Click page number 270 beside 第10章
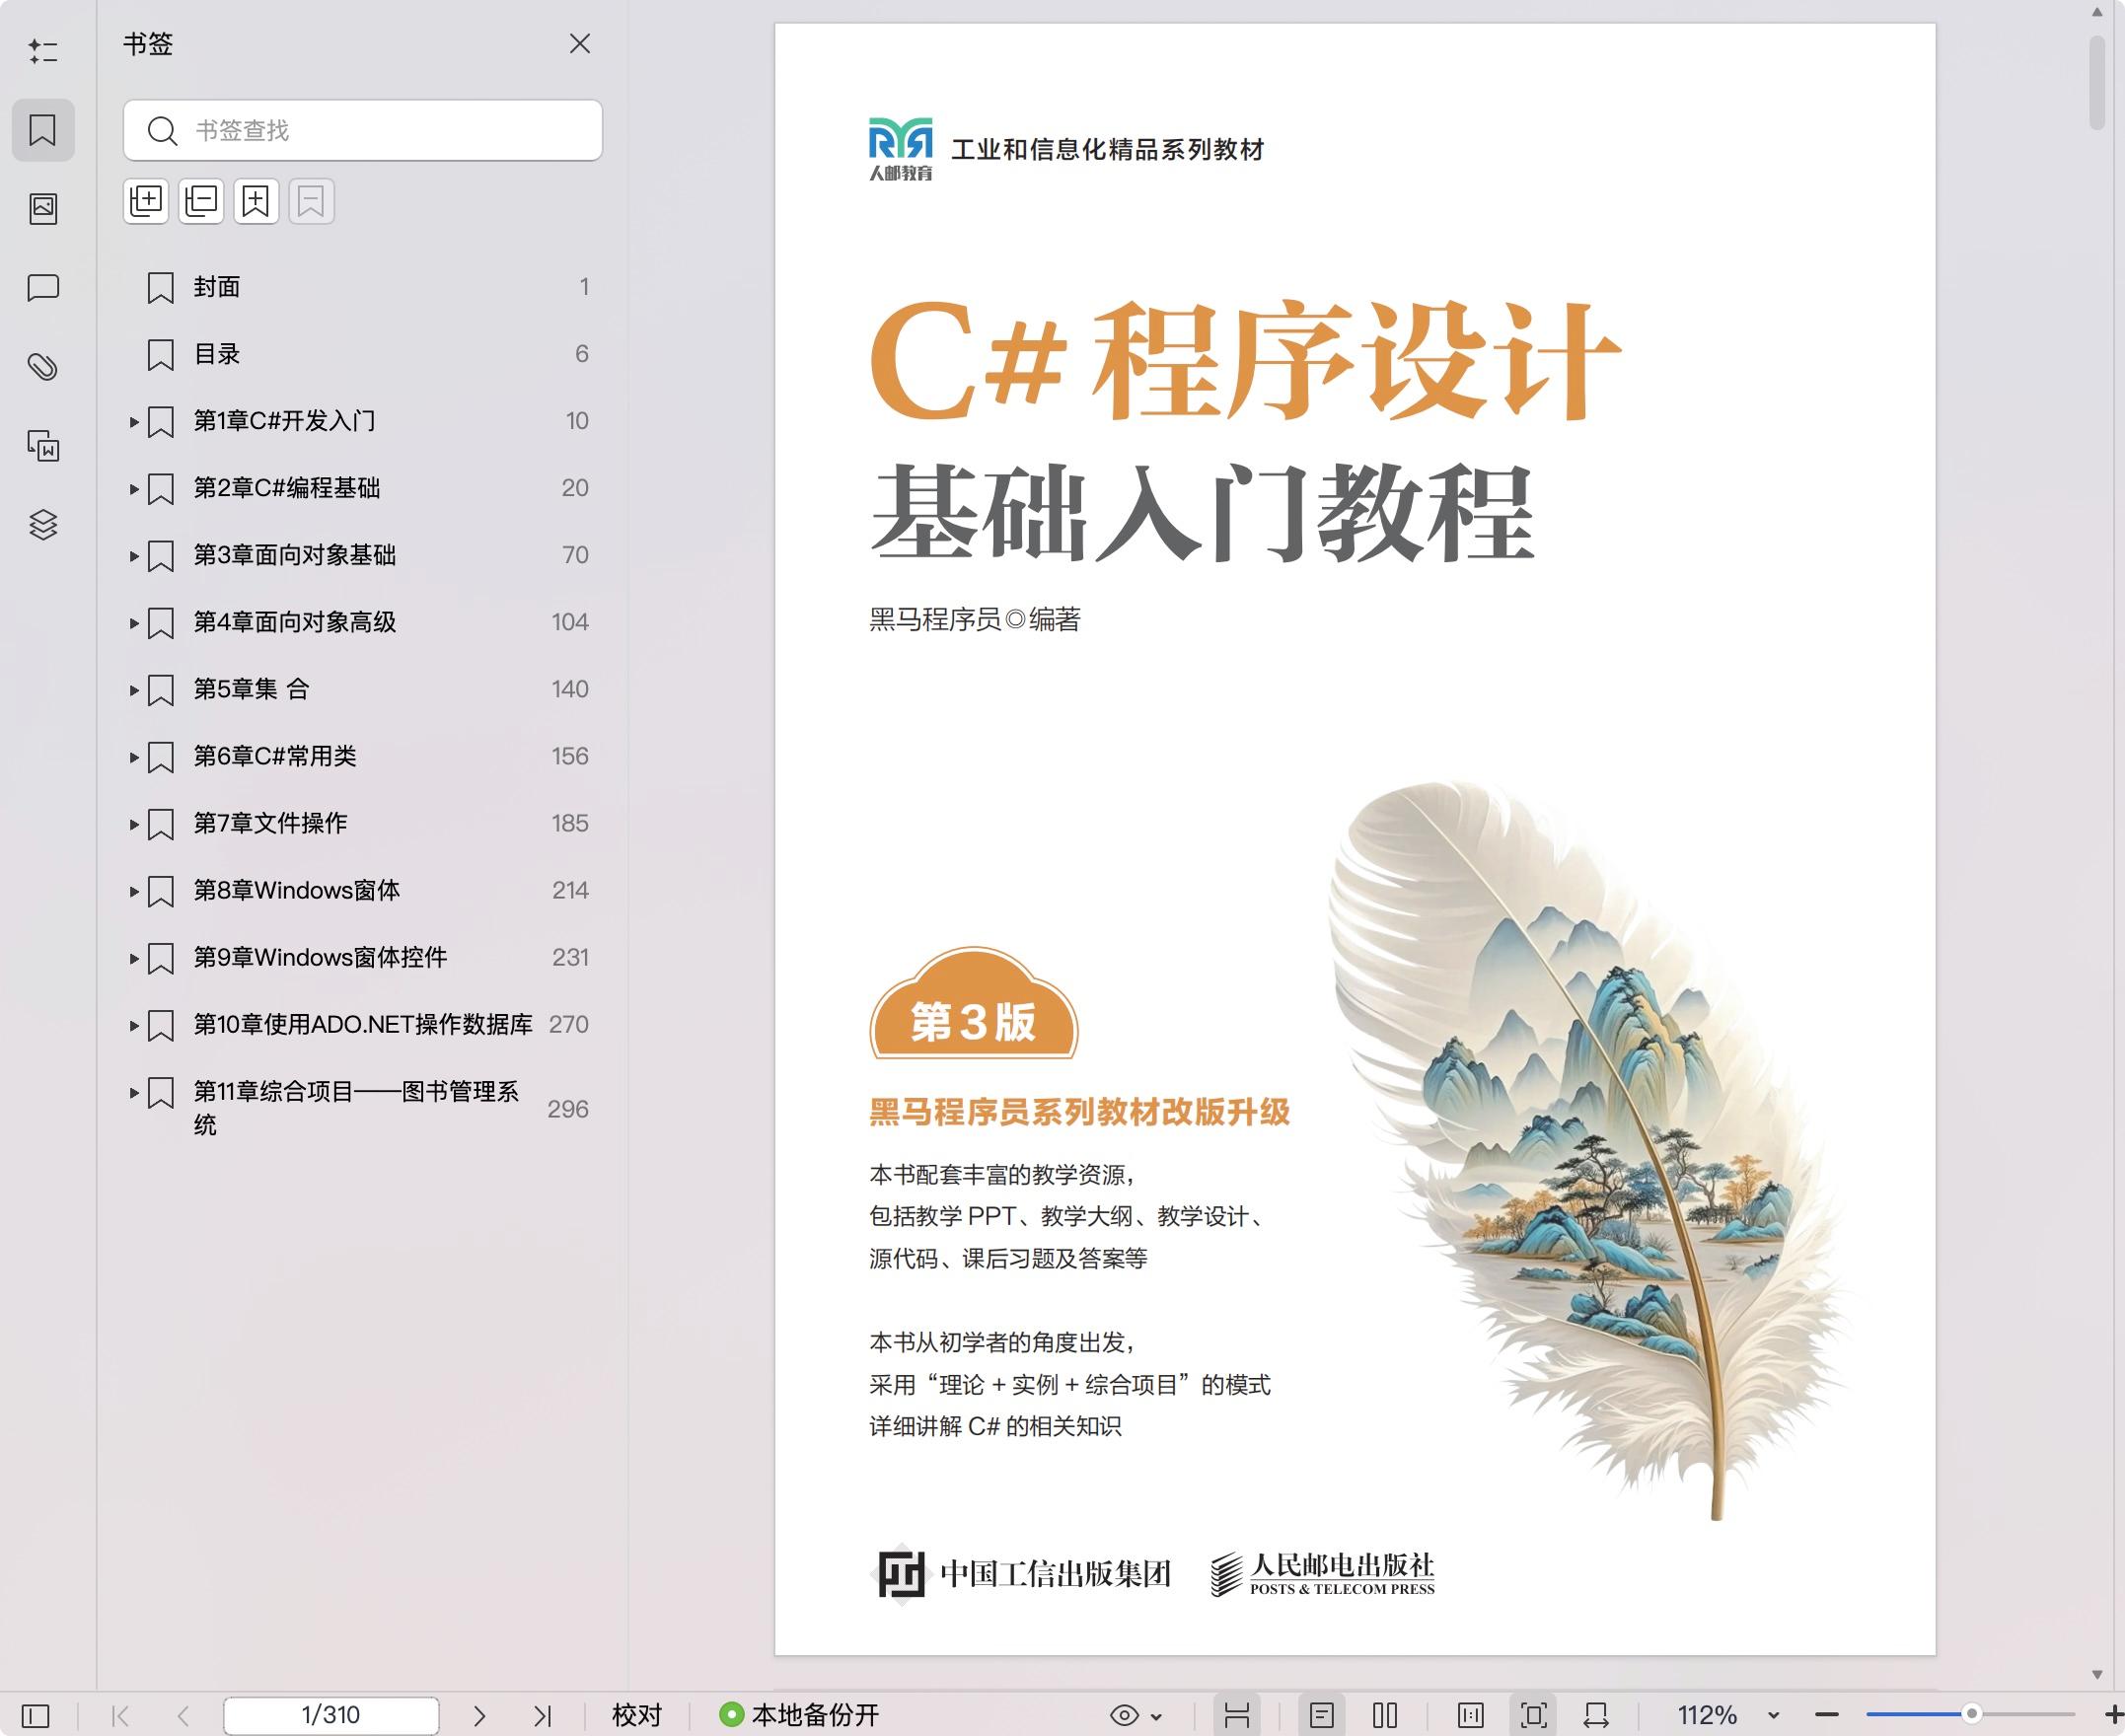 [x=569, y=1024]
